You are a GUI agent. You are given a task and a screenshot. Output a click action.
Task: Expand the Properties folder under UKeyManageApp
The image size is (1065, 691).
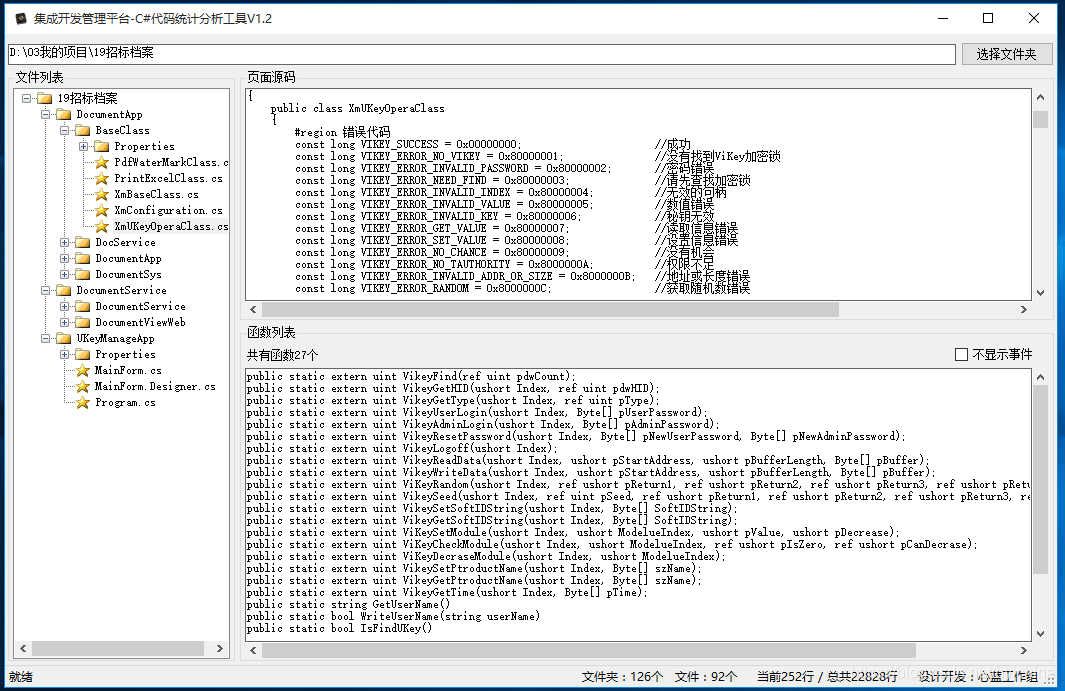tap(65, 354)
